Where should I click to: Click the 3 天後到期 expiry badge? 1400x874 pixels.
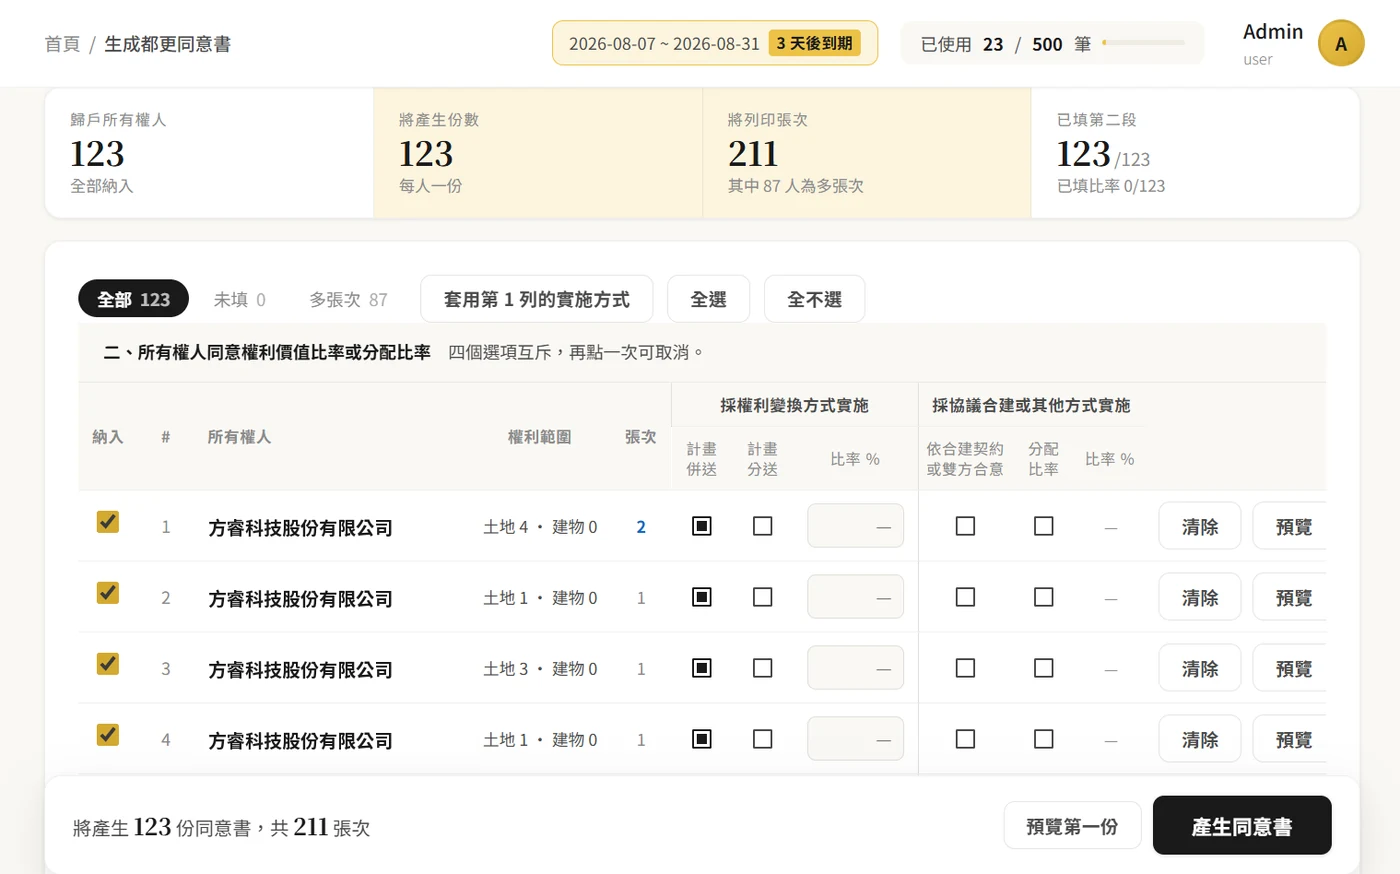tap(815, 43)
